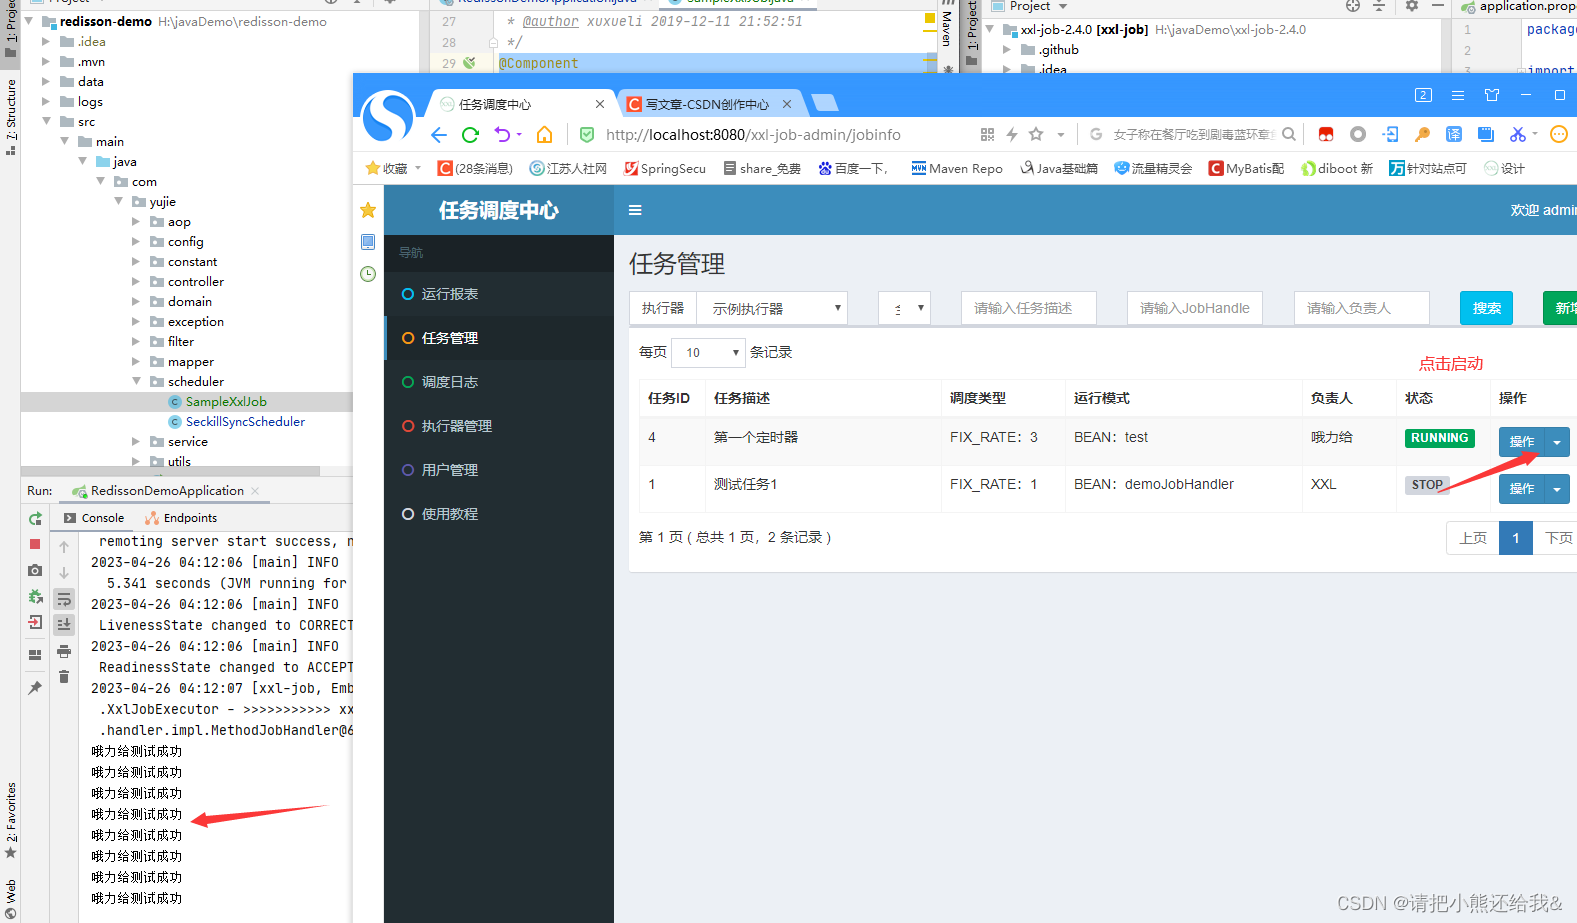Image resolution: width=1577 pixels, height=923 pixels.
Task: Click page 1 pagination button
Action: point(1516,538)
